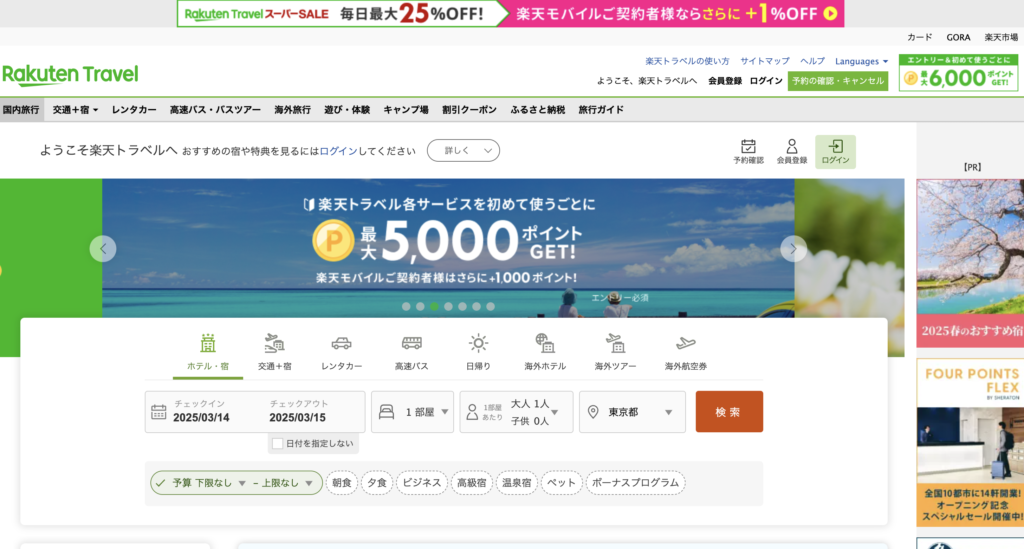1024x549 pixels.
Task: Click the ログイン door icon button
Action: coord(835,151)
